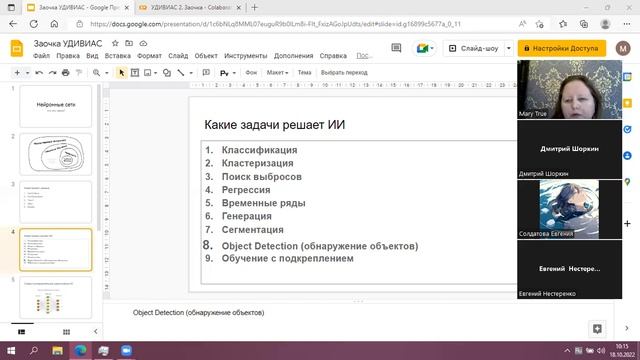Screen dimensions: 640x360
Task: Expand image insert options arrow
Action: (x=156, y=73)
